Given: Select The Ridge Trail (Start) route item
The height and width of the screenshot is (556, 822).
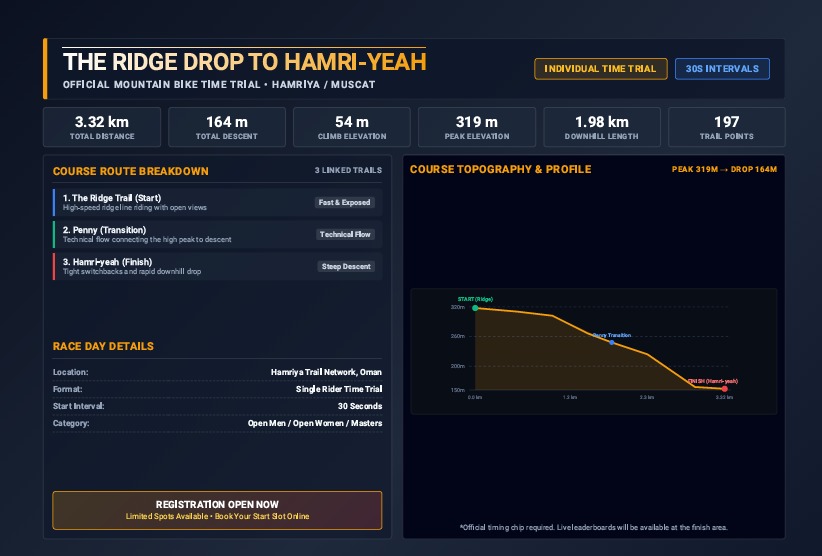Looking at the screenshot, I should pos(218,202).
